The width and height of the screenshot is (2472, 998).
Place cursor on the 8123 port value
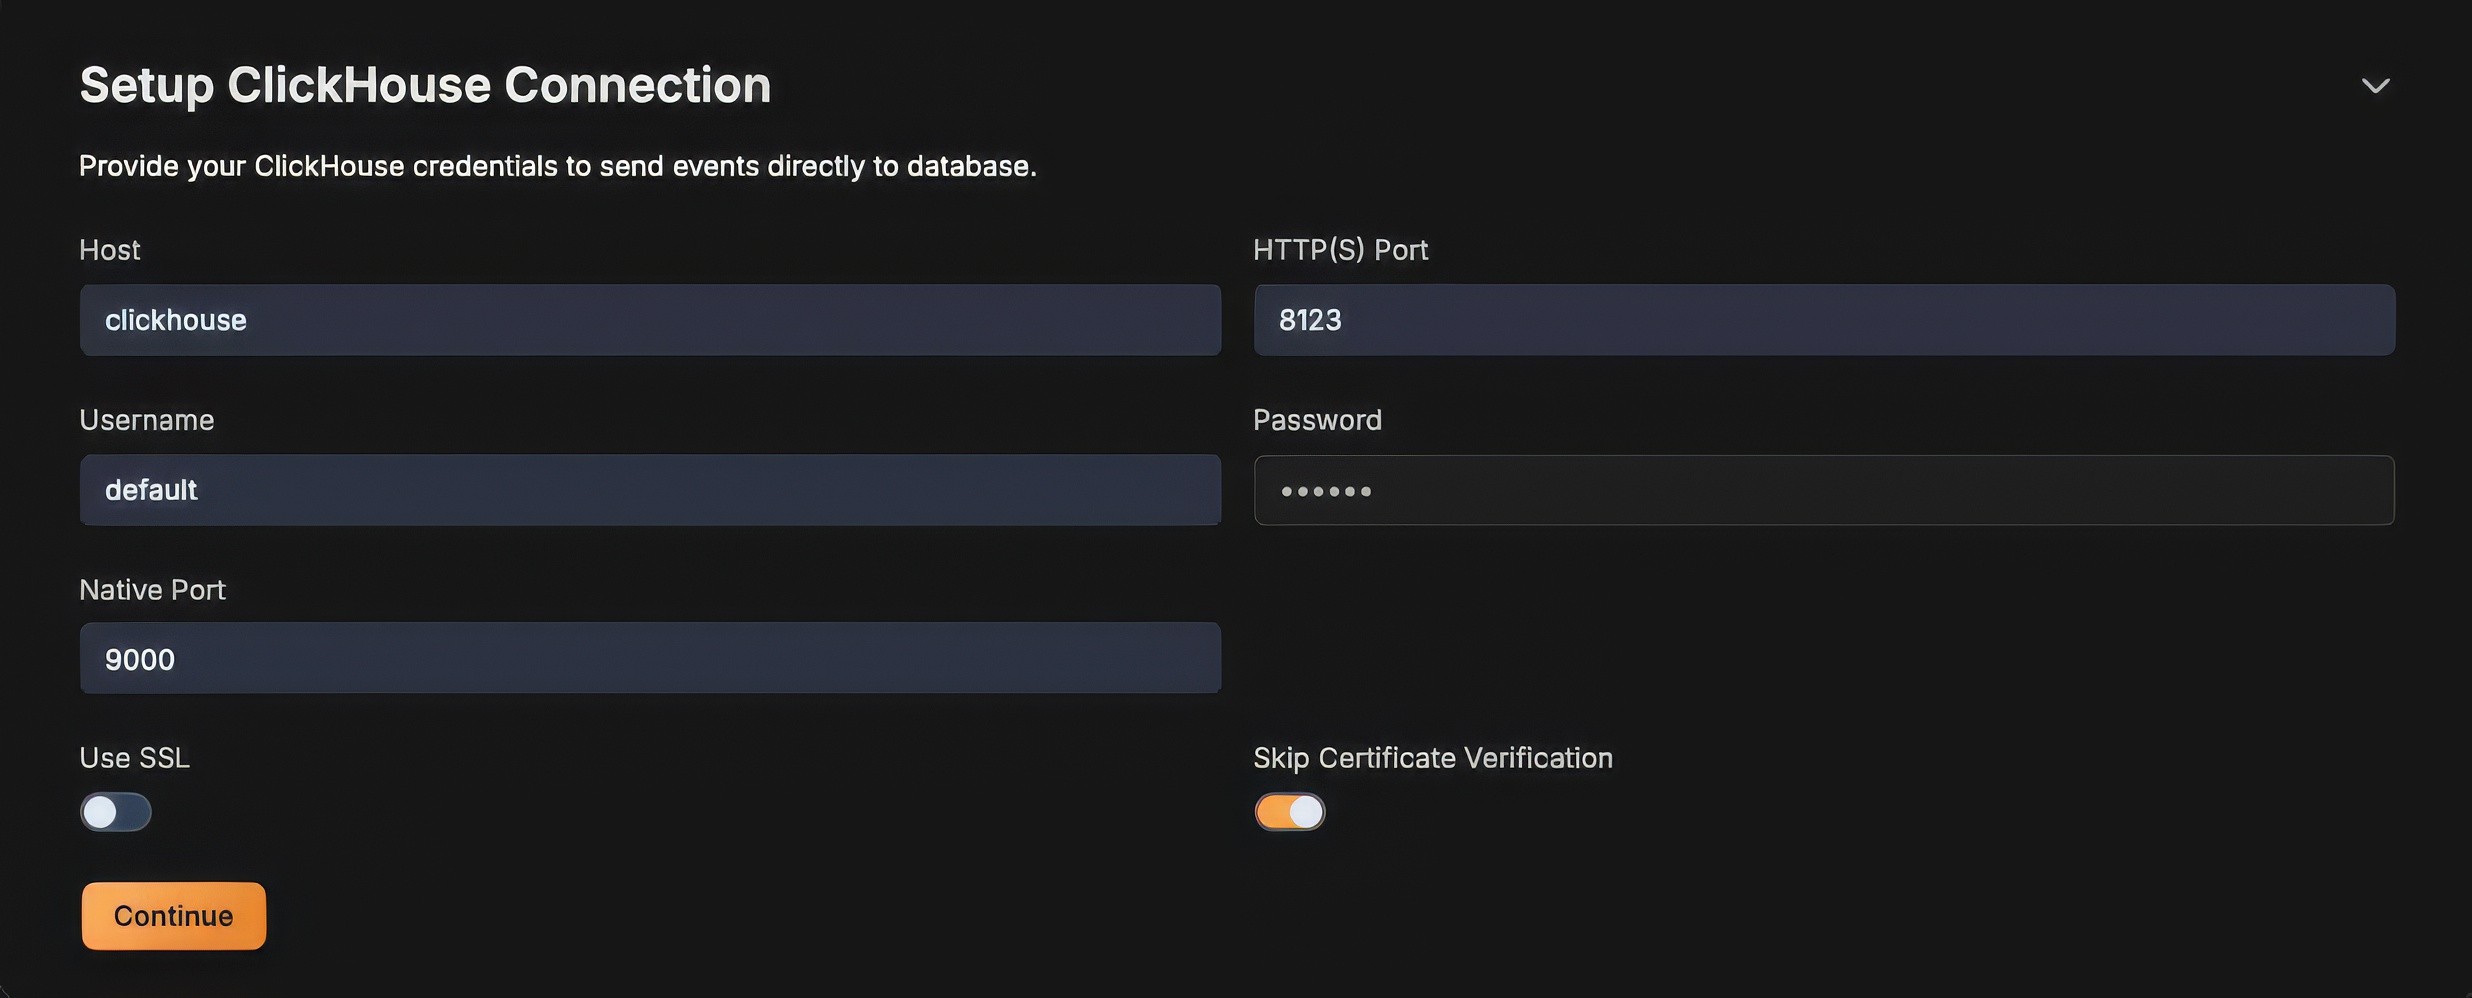click(1310, 320)
